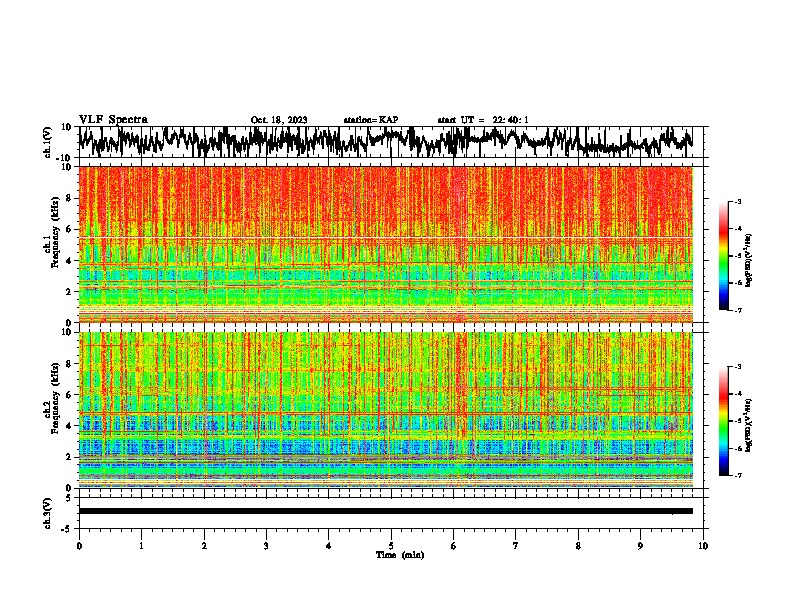This screenshot has width=792, height=612.
Task: Click the ch.2 color scale bar
Action: click(x=724, y=421)
